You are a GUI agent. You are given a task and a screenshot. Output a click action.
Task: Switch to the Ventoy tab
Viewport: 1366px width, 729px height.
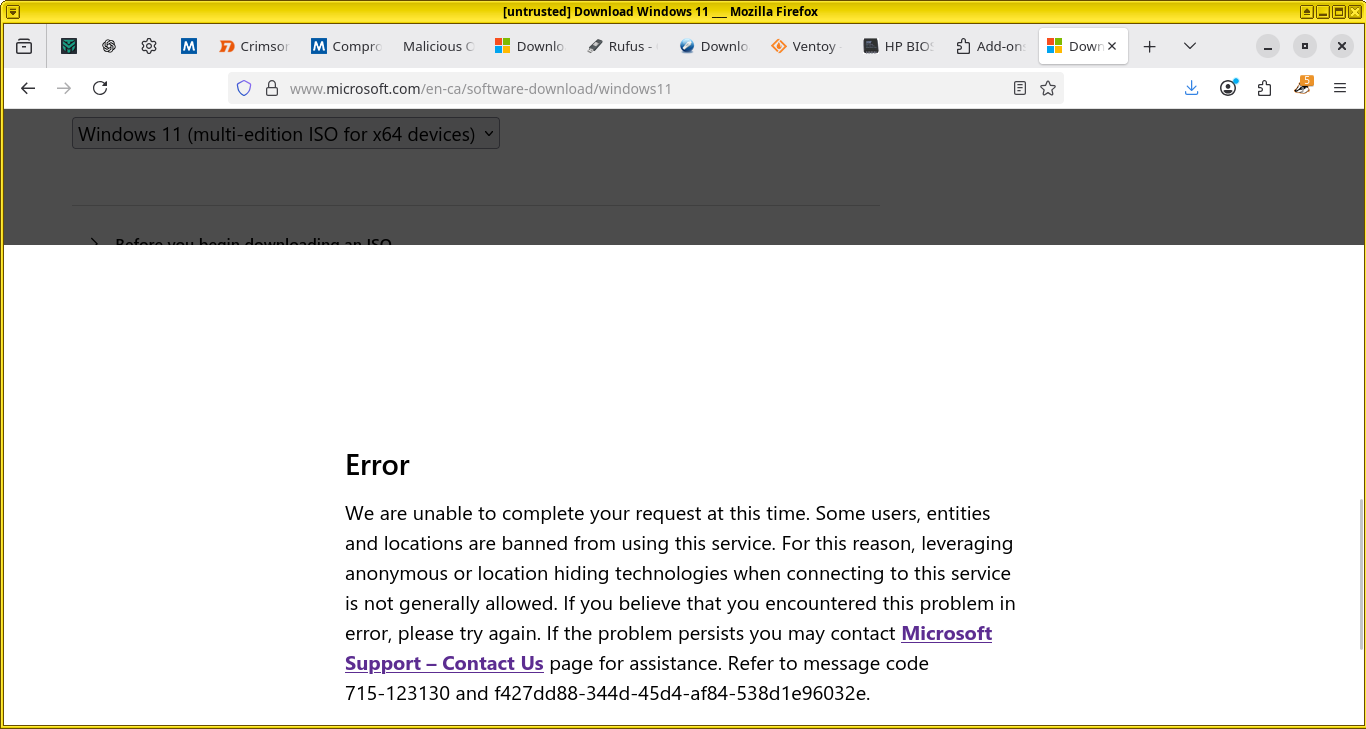point(805,46)
